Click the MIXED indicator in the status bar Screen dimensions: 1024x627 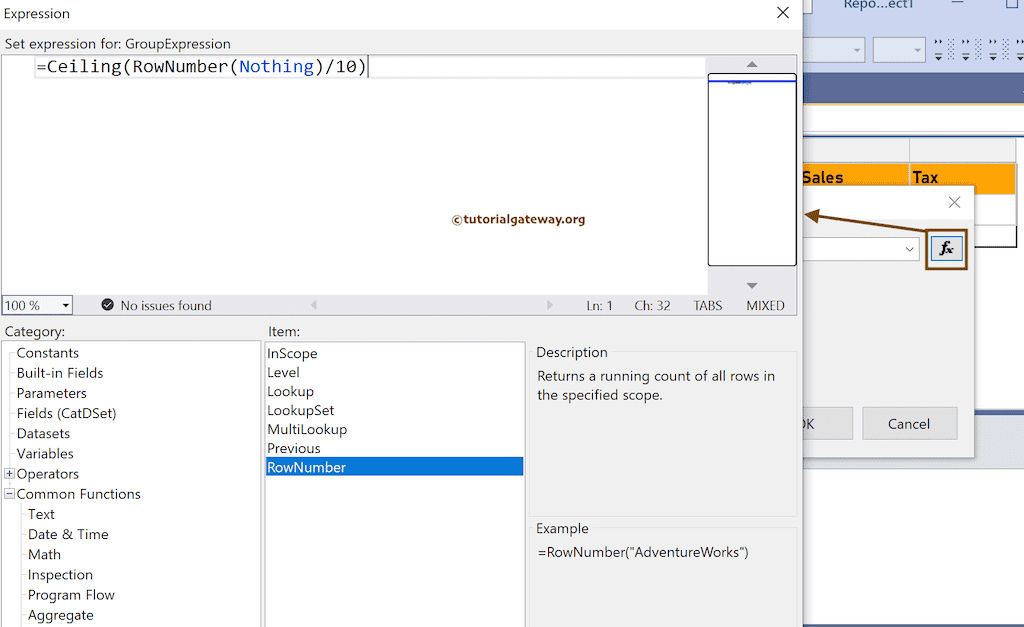coord(765,306)
